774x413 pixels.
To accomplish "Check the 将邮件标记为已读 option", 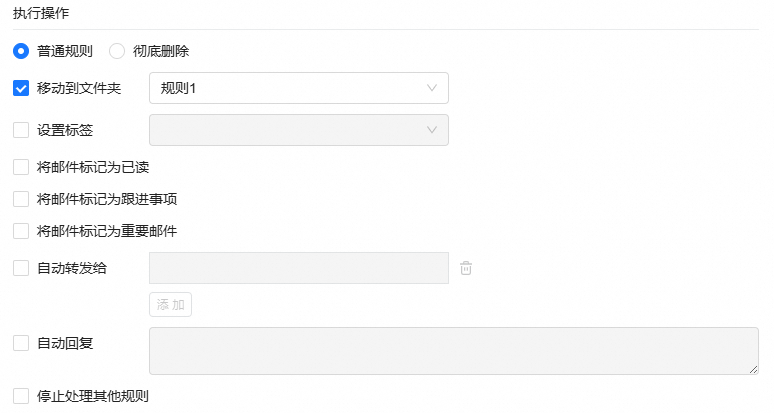I will click(x=21, y=167).
